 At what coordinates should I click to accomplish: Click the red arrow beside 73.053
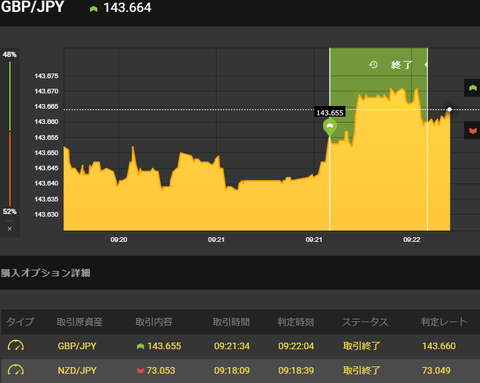[x=140, y=371]
